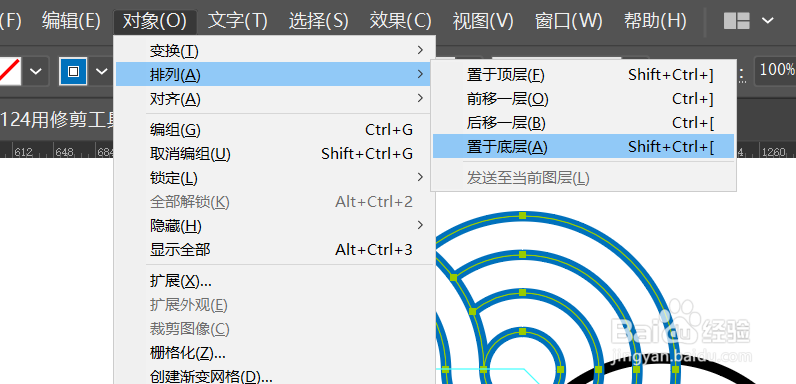Click the 100% zoom field

pyautogui.click(x=775, y=70)
